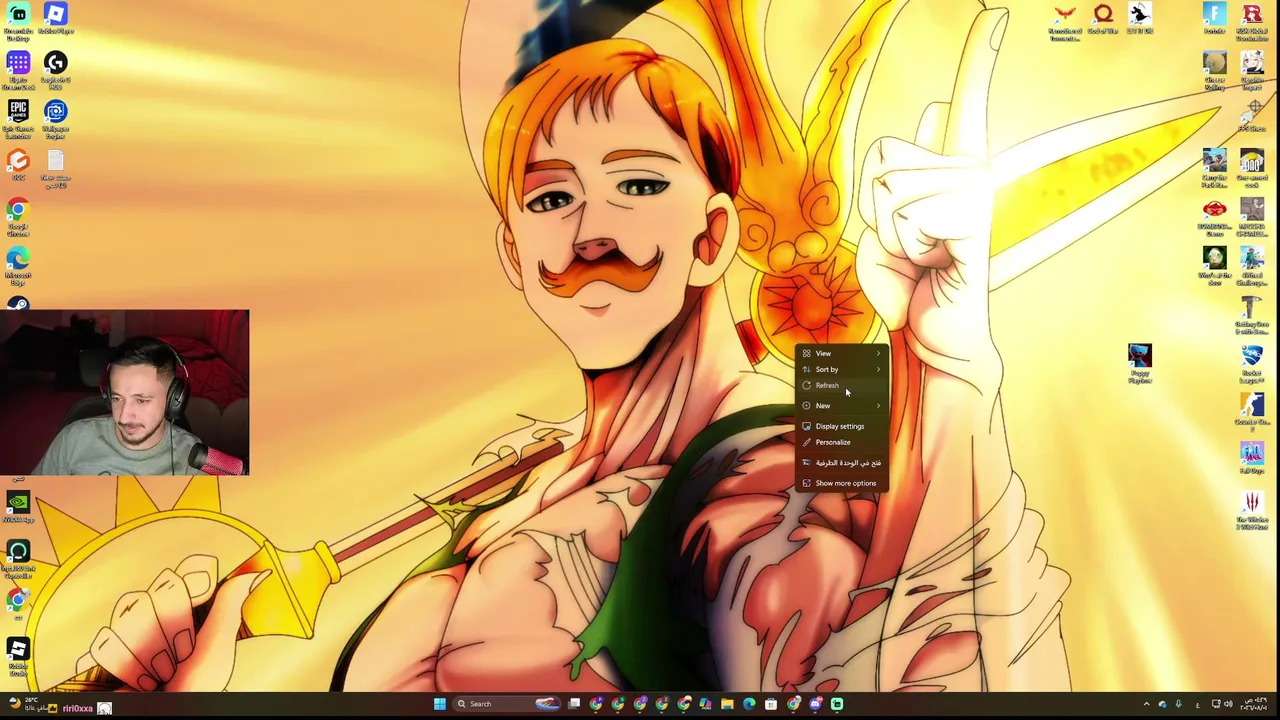1280x720 pixels.
Task: Select the Poppy Playtime desktop icon
Action: (x=1140, y=362)
